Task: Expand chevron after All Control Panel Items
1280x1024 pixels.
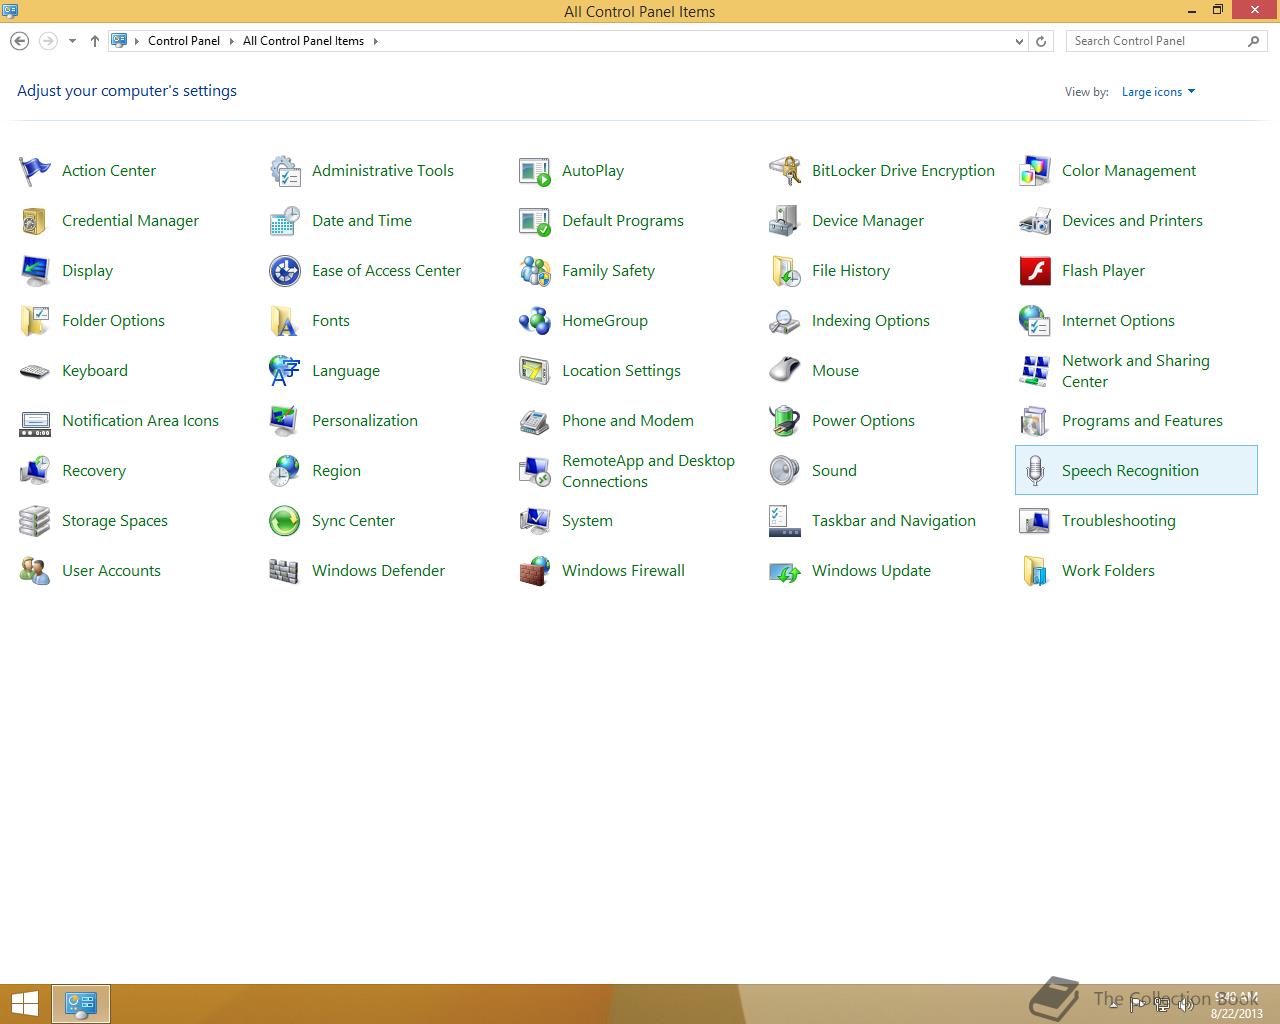Action: pos(376,41)
